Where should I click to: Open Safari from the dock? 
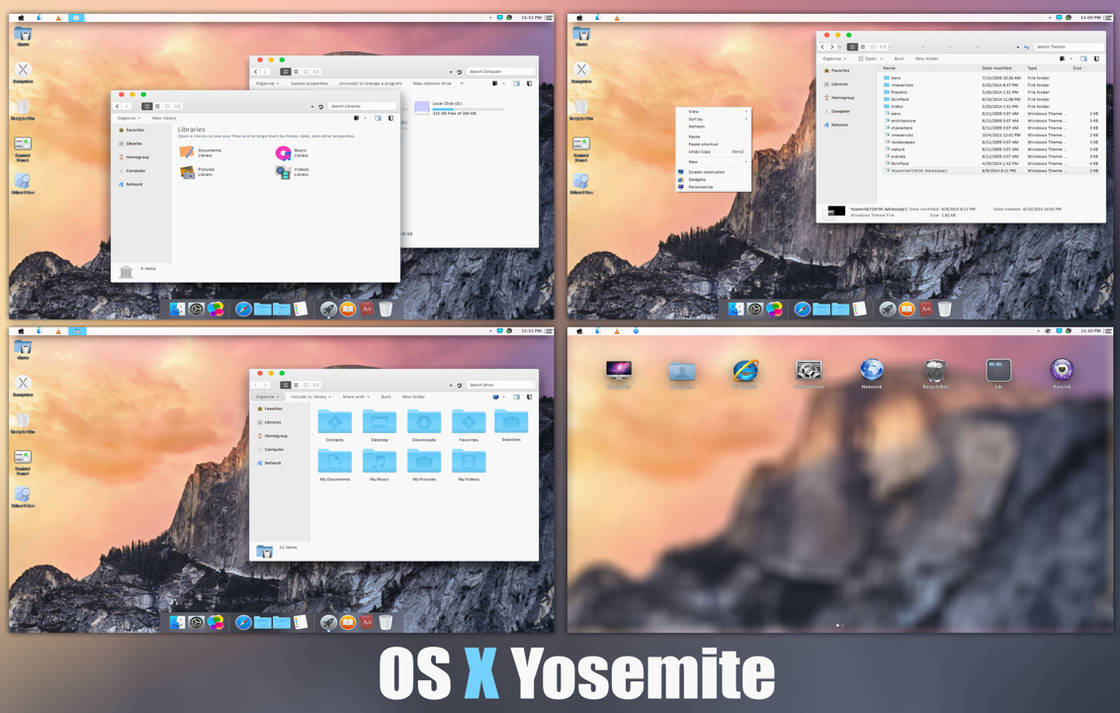pos(243,308)
